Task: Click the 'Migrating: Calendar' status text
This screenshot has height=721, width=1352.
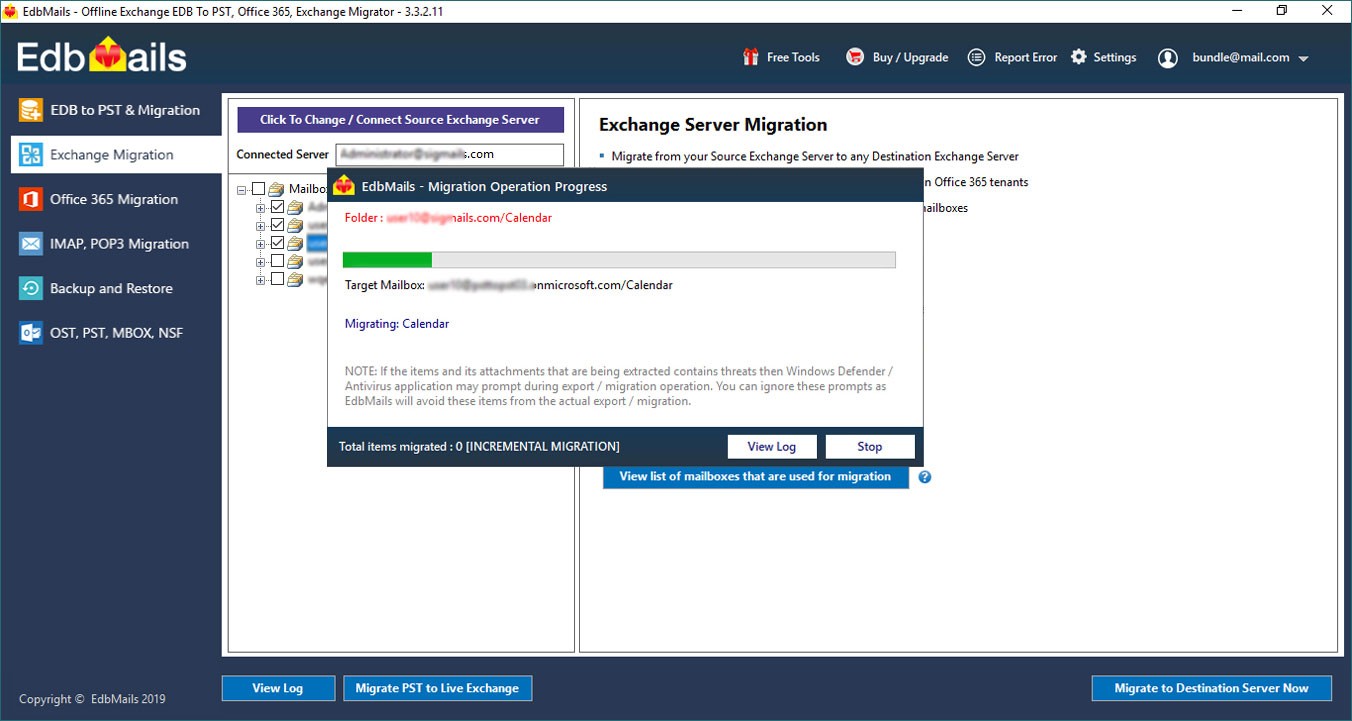Action: [x=397, y=324]
